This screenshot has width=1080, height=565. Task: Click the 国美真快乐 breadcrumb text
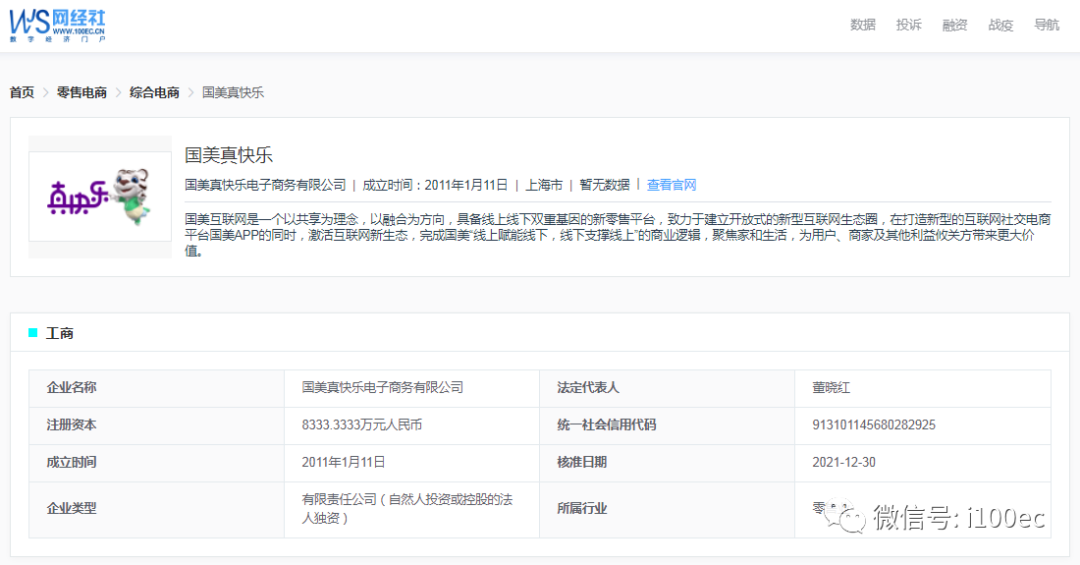click(x=233, y=92)
